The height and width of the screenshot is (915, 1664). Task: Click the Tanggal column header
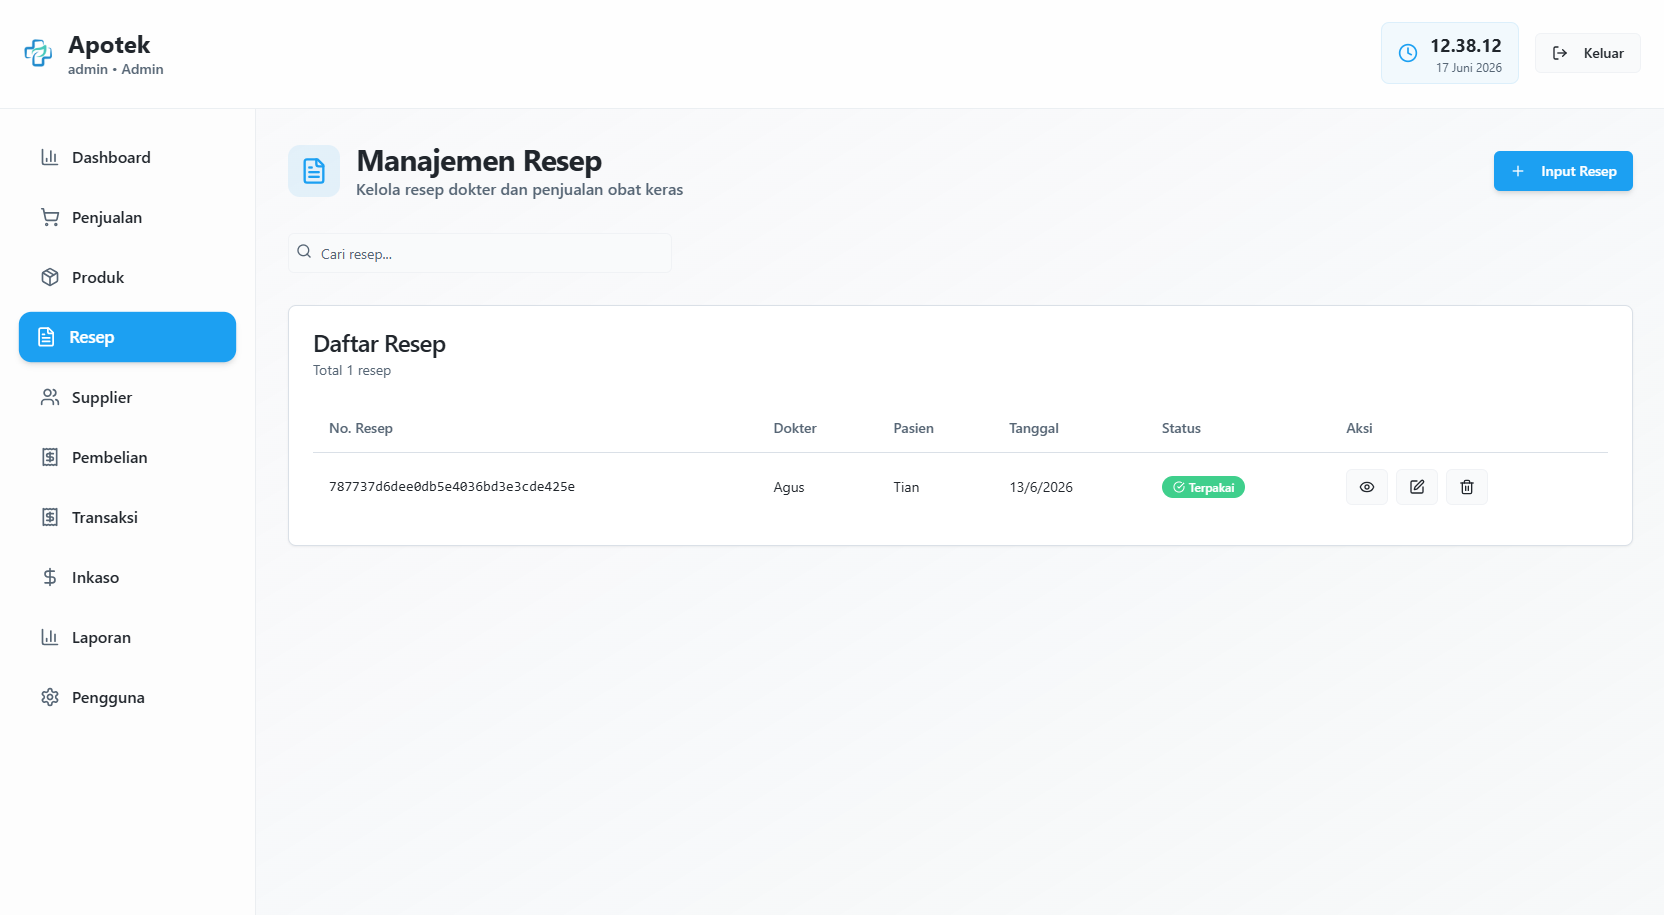tap(1034, 428)
